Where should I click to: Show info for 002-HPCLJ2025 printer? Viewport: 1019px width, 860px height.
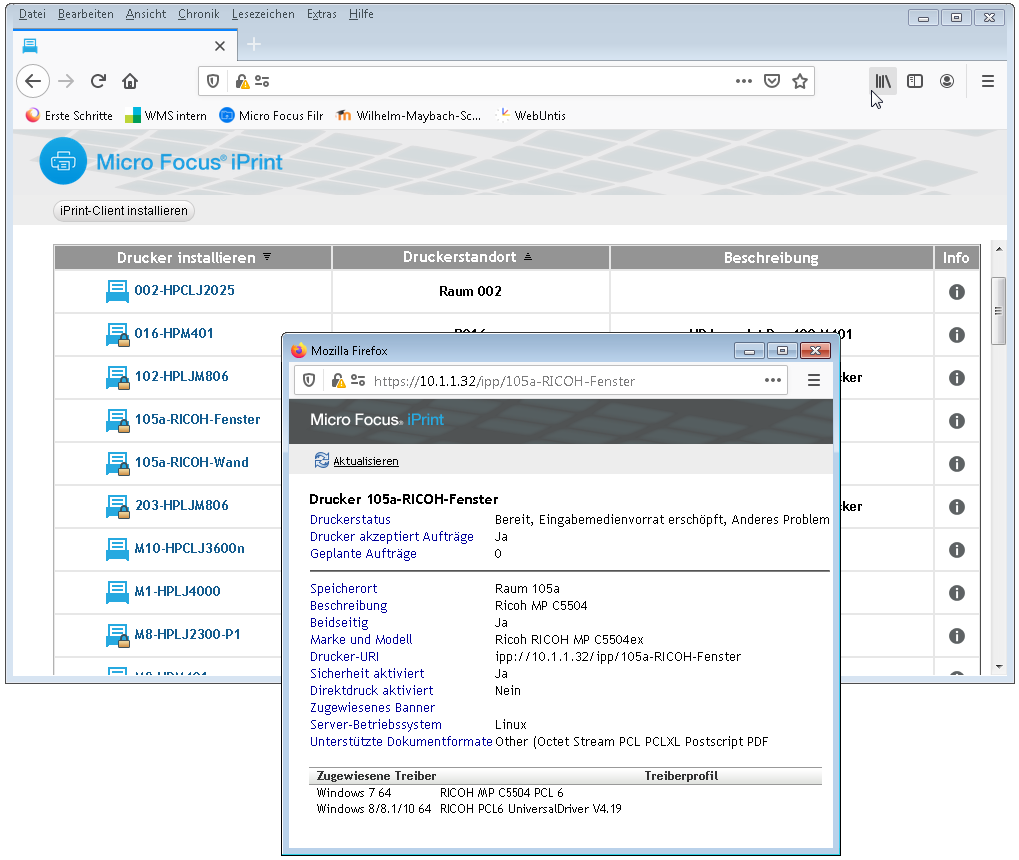click(x=957, y=292)
